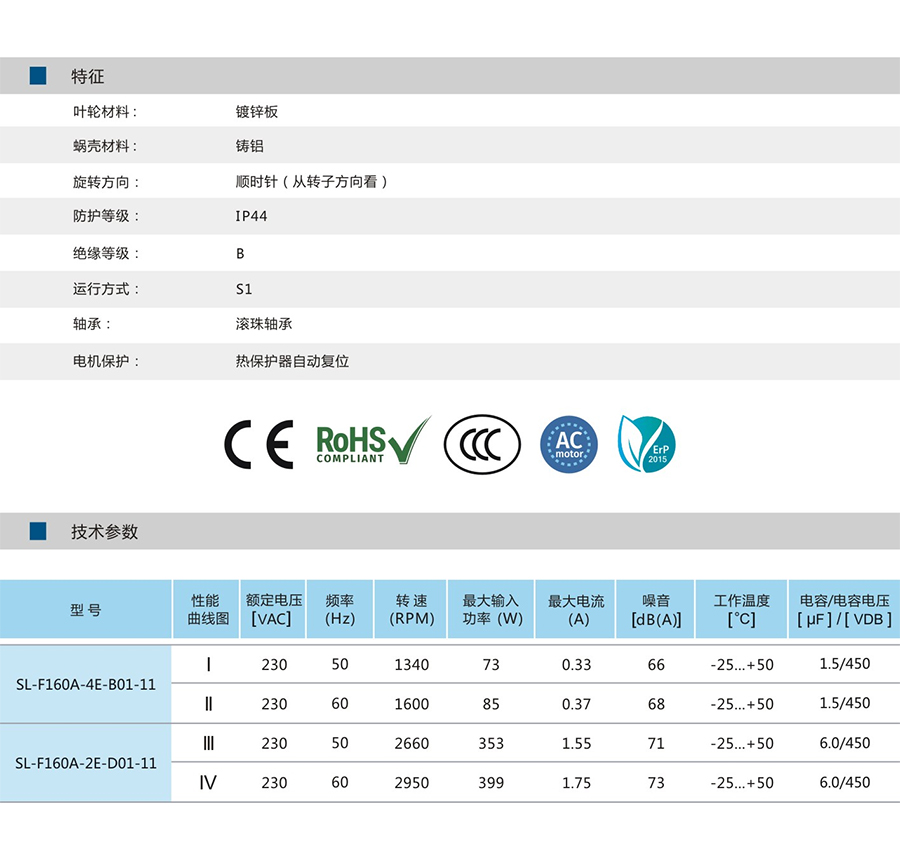Click the 蜗壳材料 label
Viewport: 900px width, 863px height.
pos(105,146)
